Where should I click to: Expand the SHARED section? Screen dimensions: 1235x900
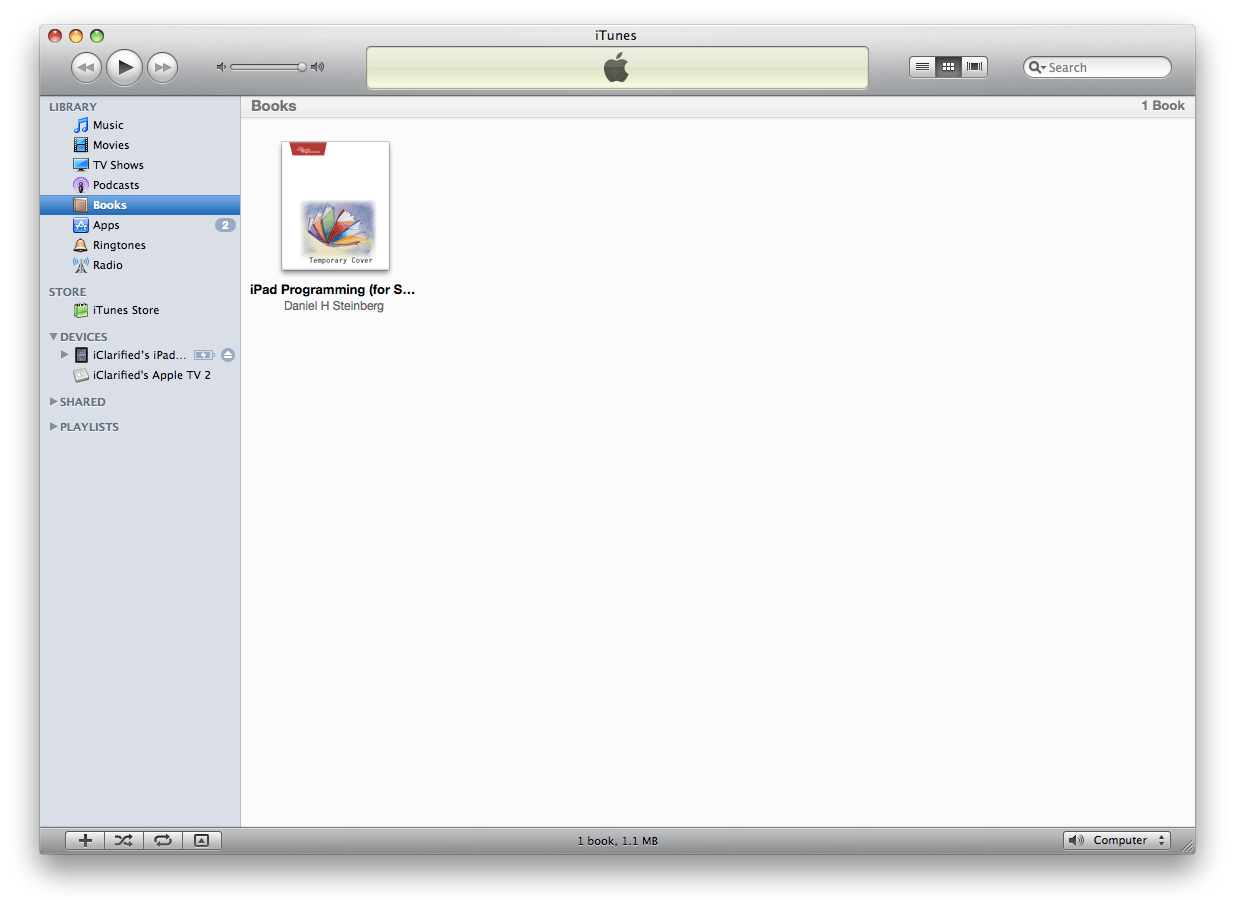point(53,401)
